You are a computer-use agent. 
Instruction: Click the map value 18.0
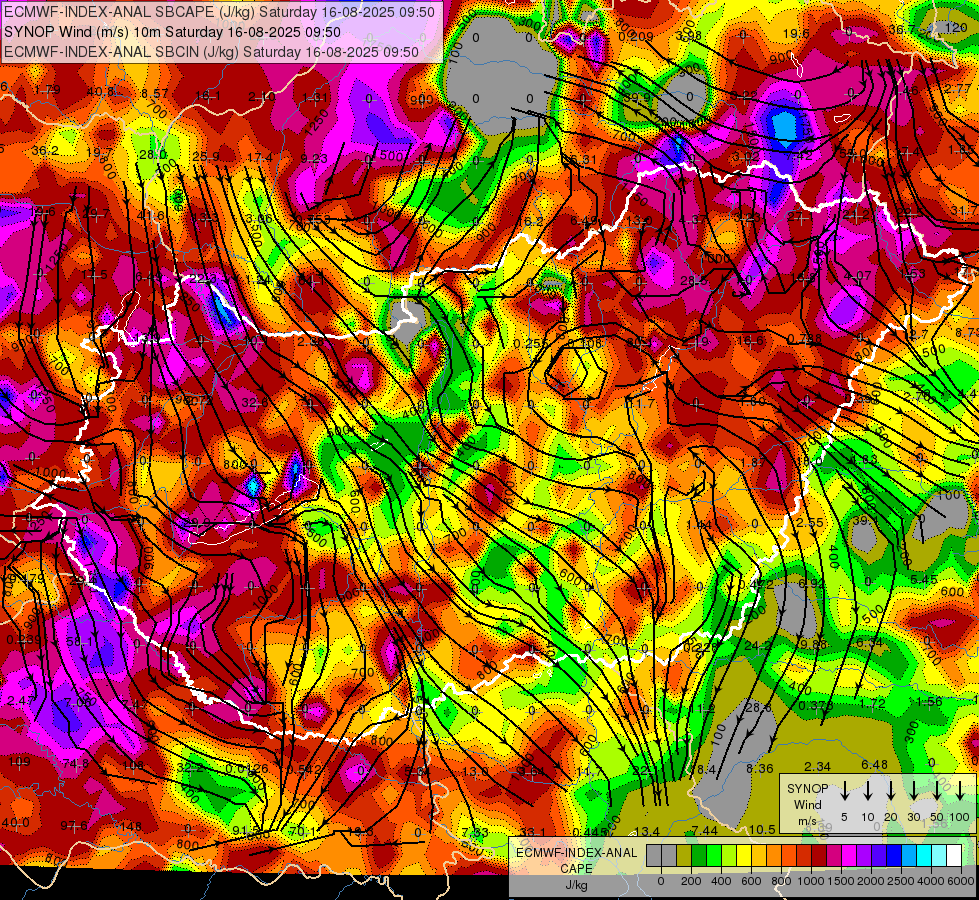(x=809, y=462)
